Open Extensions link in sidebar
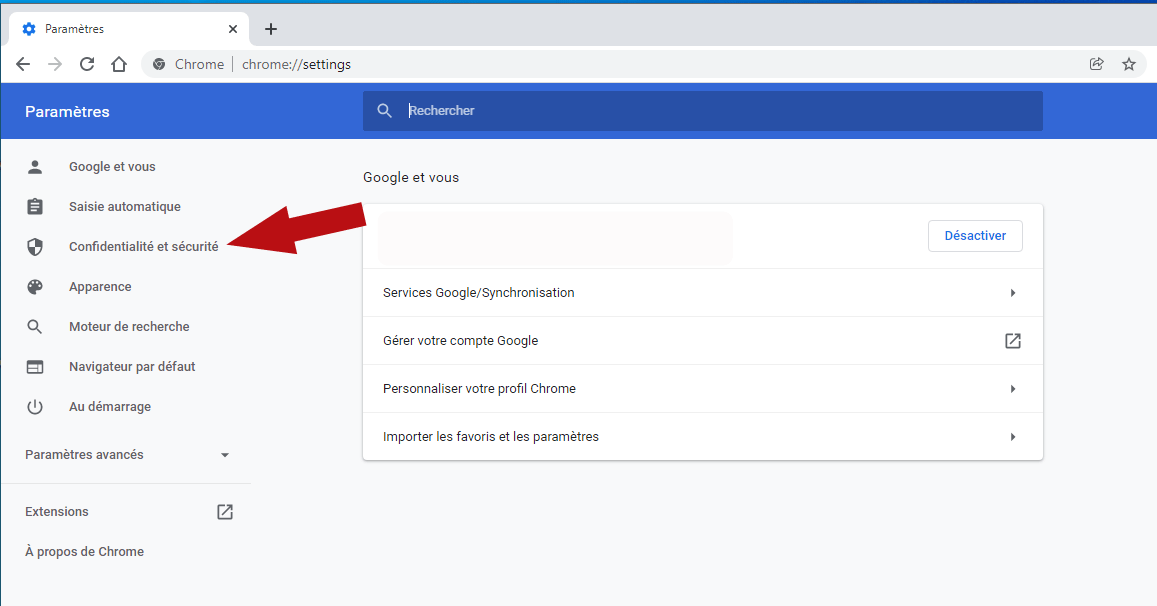Image resolution: width=1157 pixels, height=606 pixels. click(x=57, y=512)
